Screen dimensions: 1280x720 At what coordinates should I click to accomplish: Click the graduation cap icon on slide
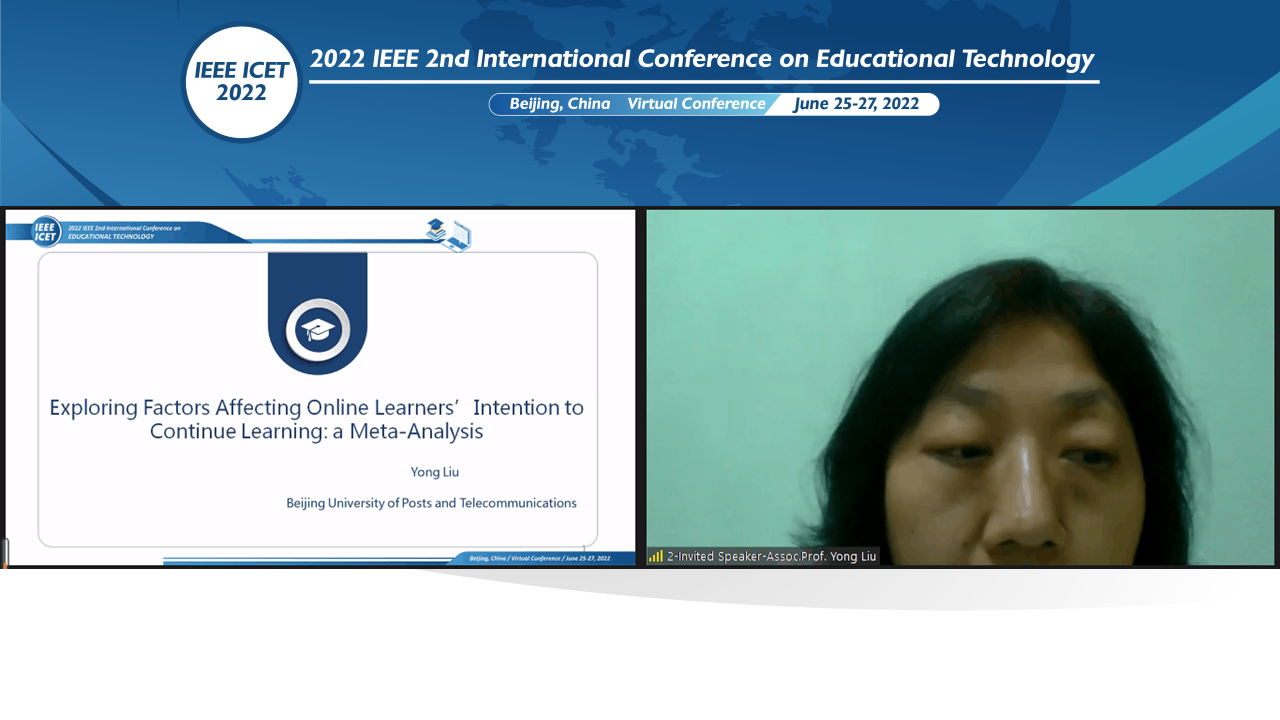317,330
